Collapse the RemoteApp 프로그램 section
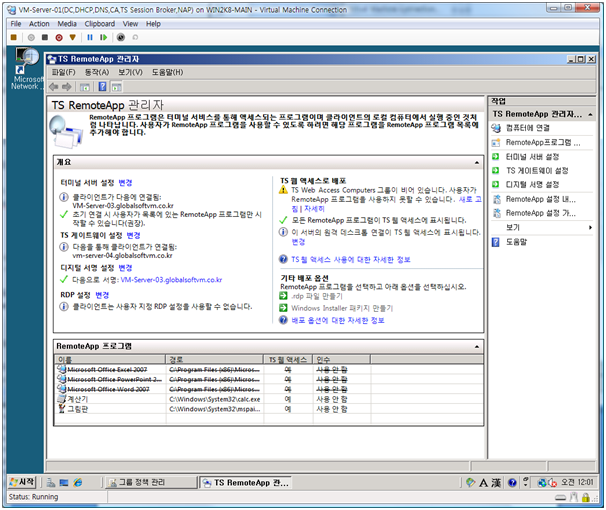 click(477, 347)
